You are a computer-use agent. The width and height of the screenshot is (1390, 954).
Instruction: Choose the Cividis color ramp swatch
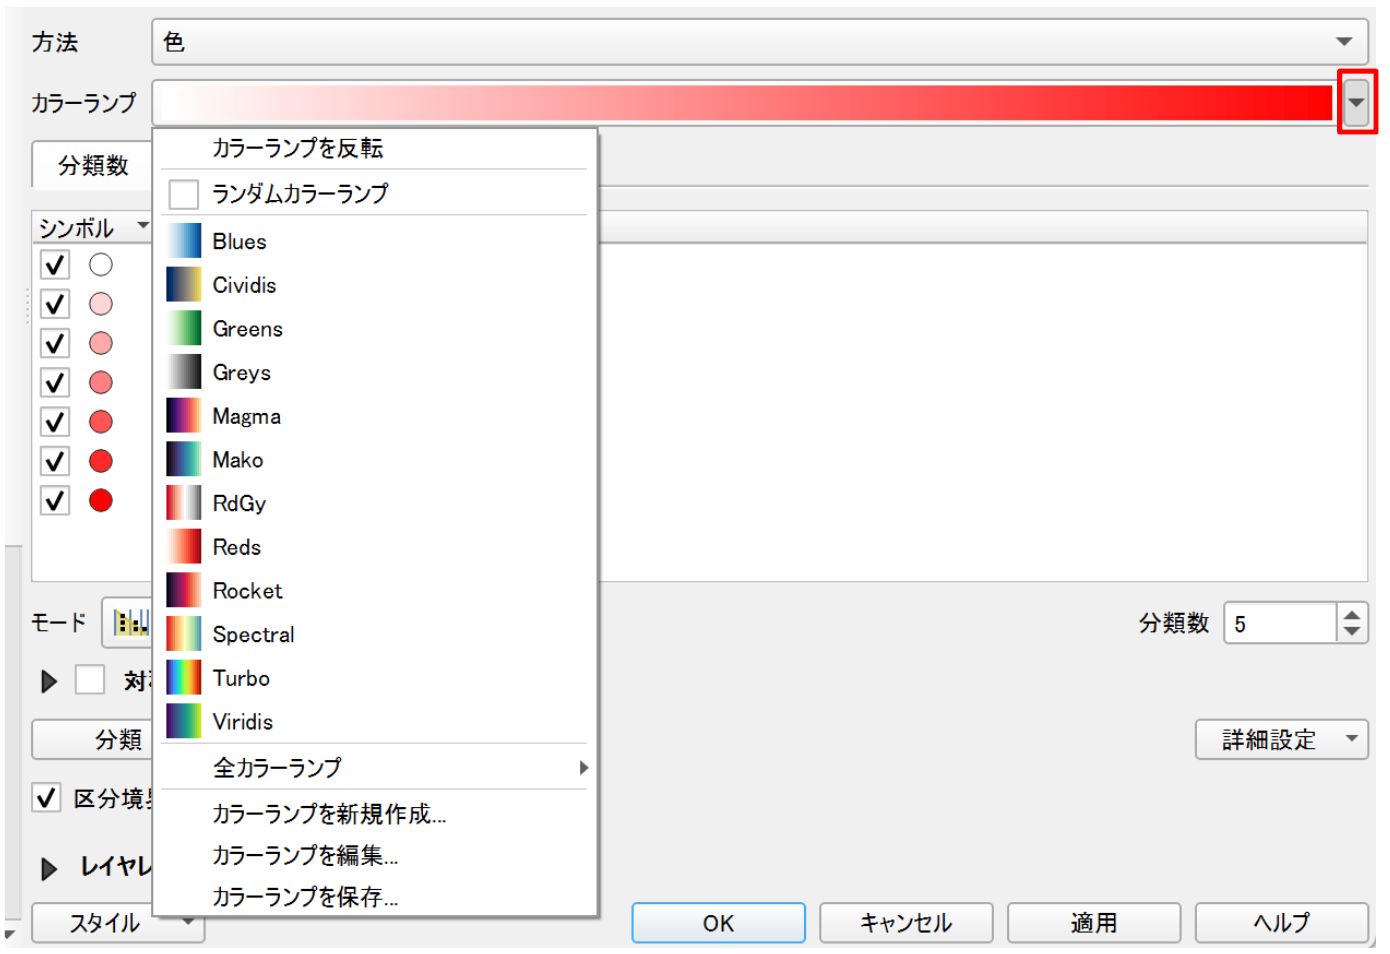coord(184,285)
